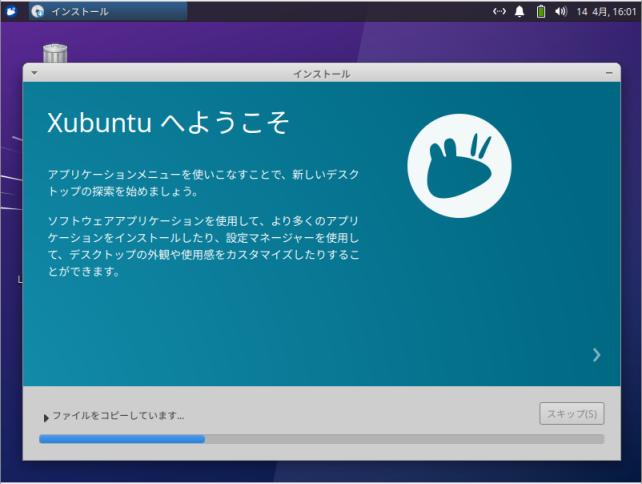The image size is (642, 484).
Task: Expand the ファイルをコピーしています details triangle
Action: (46, 418)
